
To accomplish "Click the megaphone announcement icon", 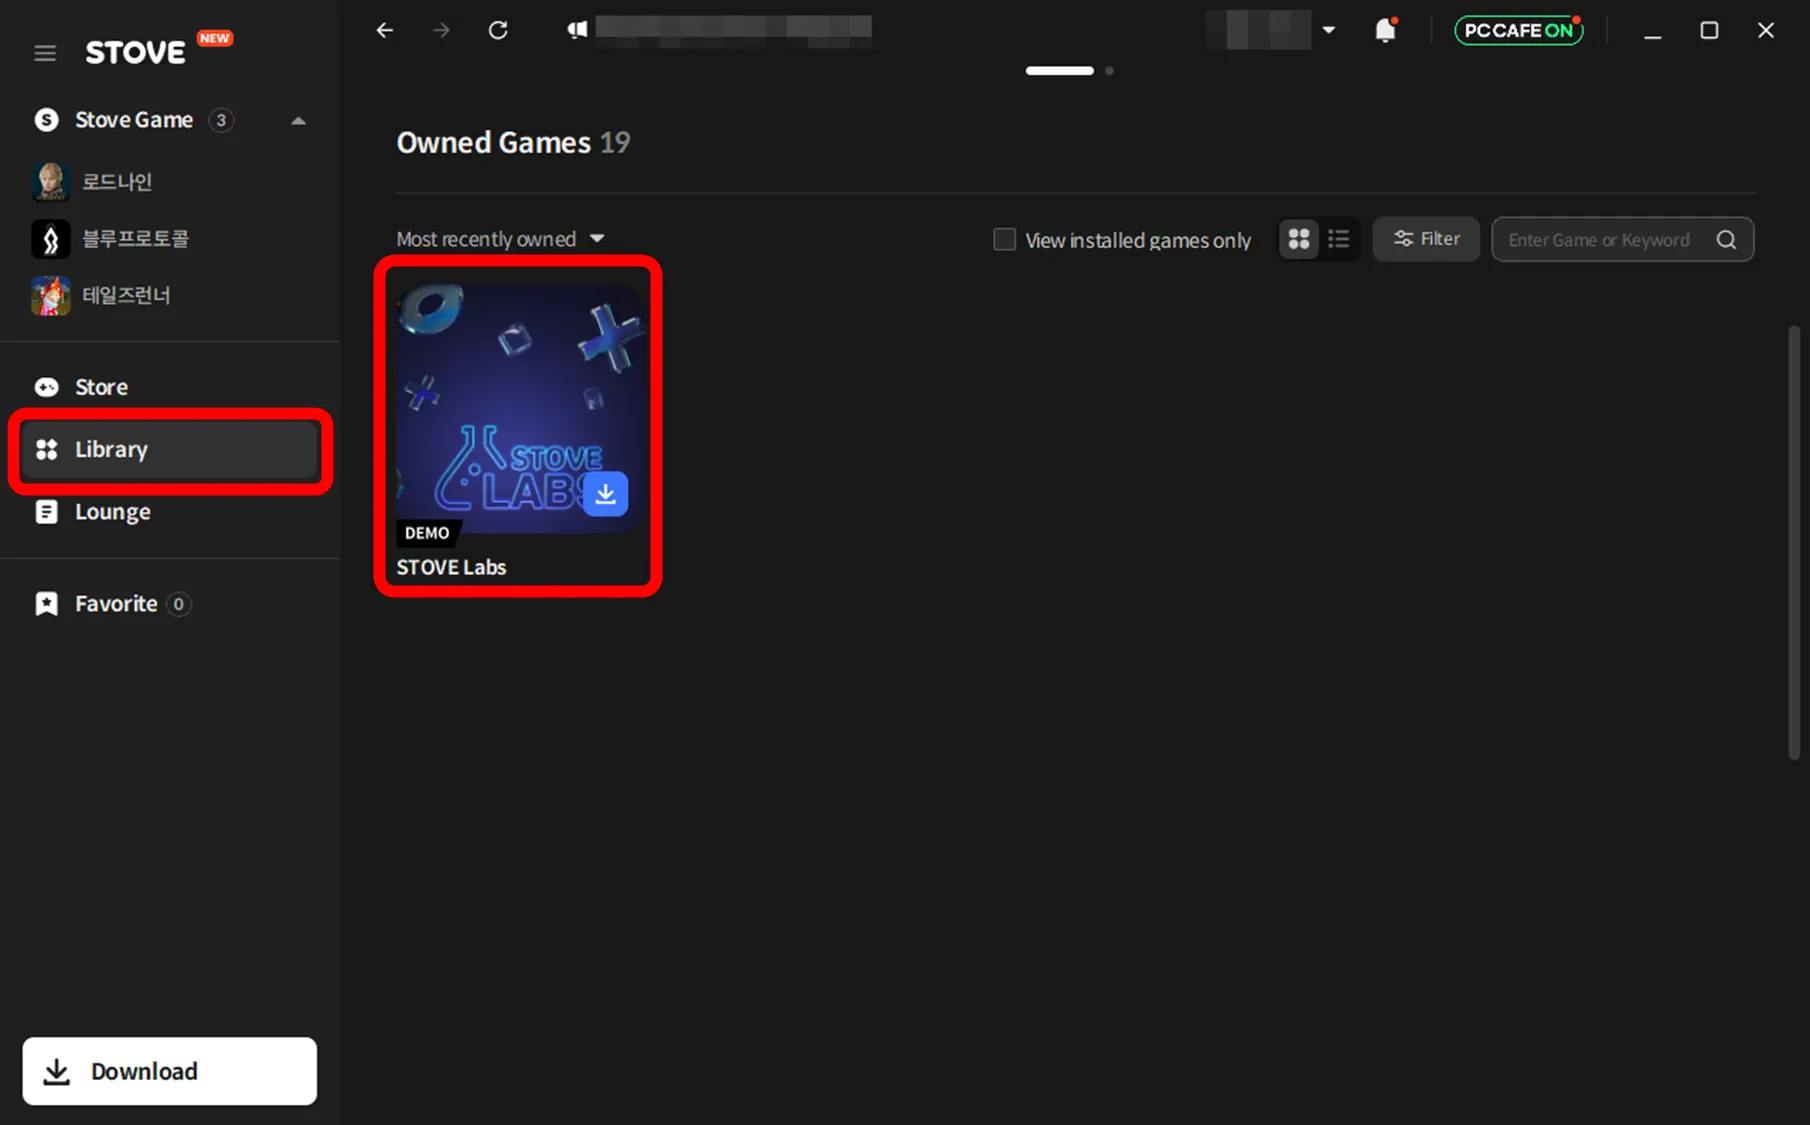I will (x=577, y=30).
